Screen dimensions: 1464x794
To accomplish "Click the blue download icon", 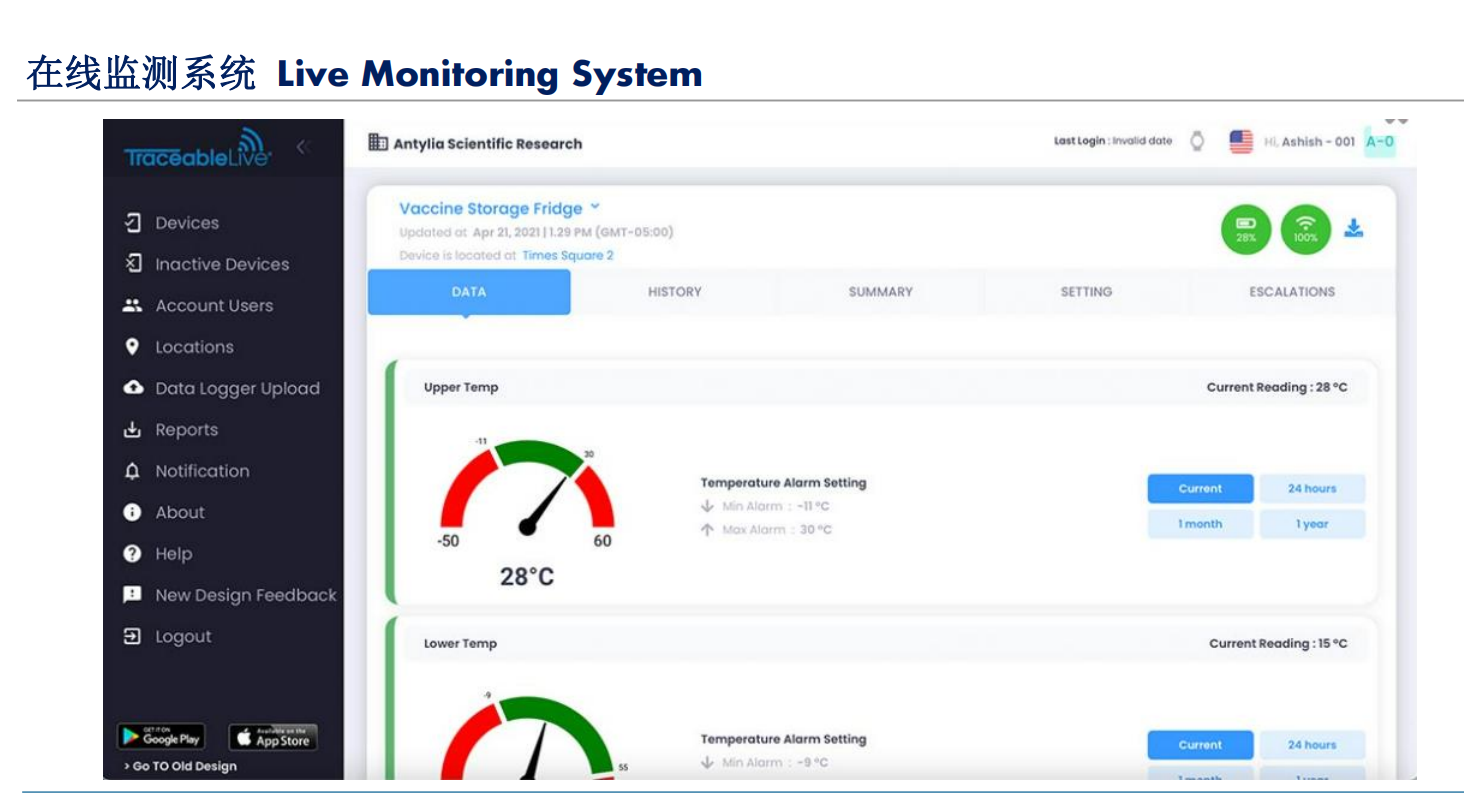I will click(1353, 228).
